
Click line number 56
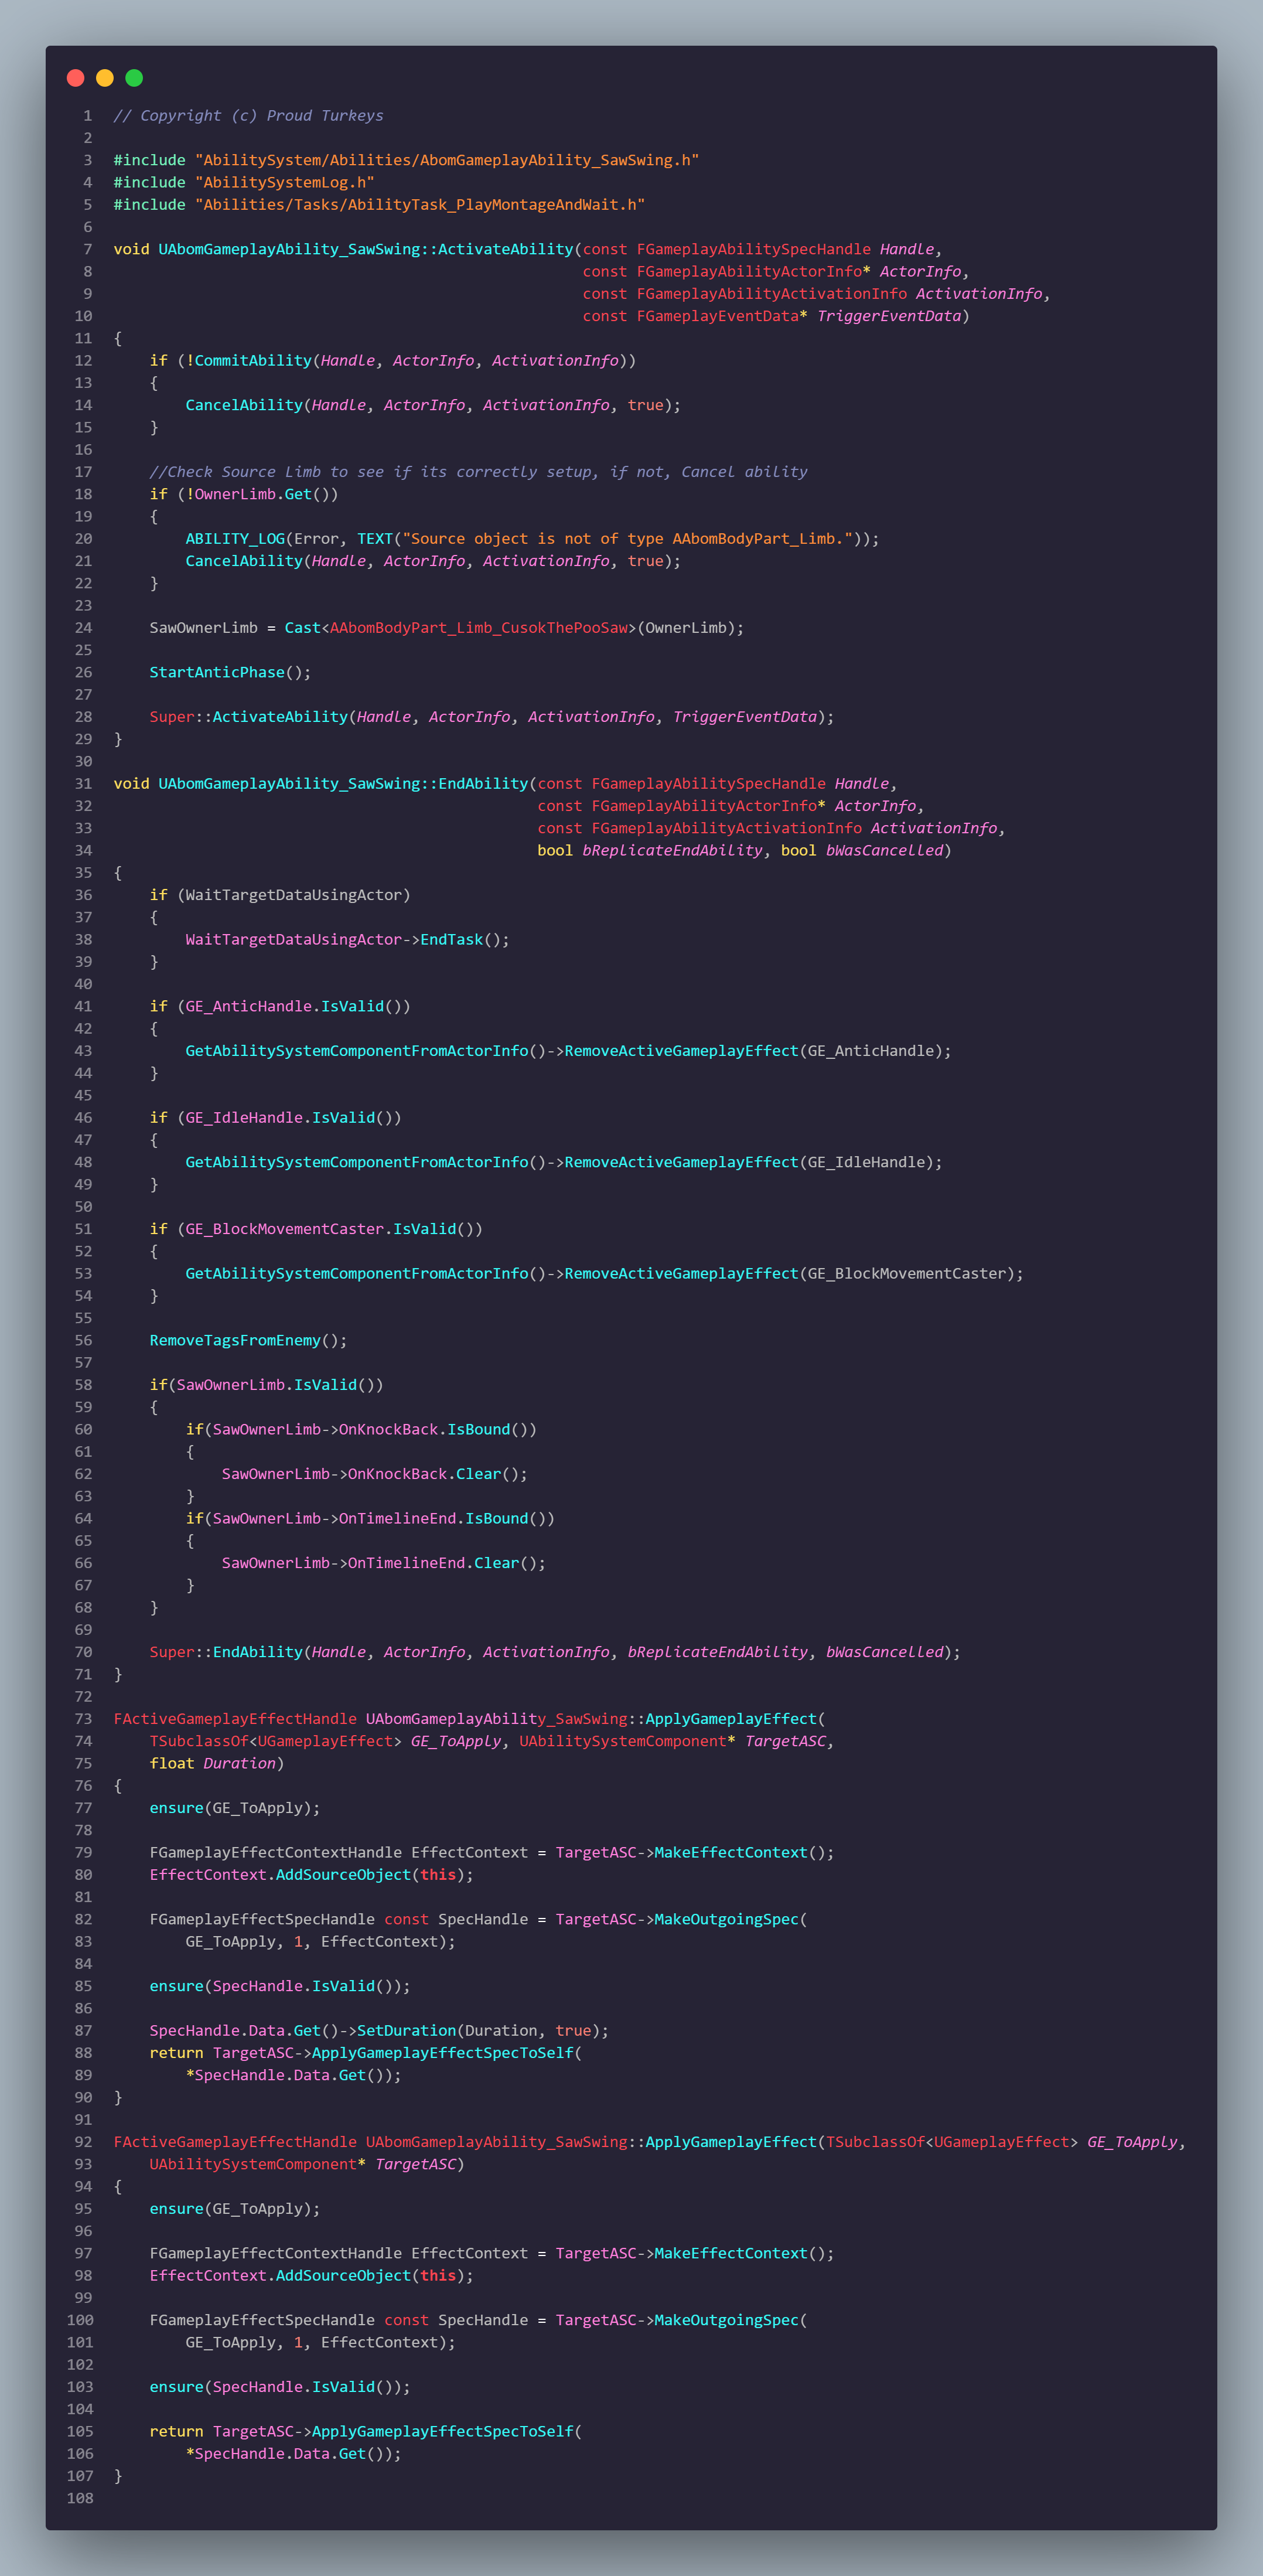(83, 1341)
